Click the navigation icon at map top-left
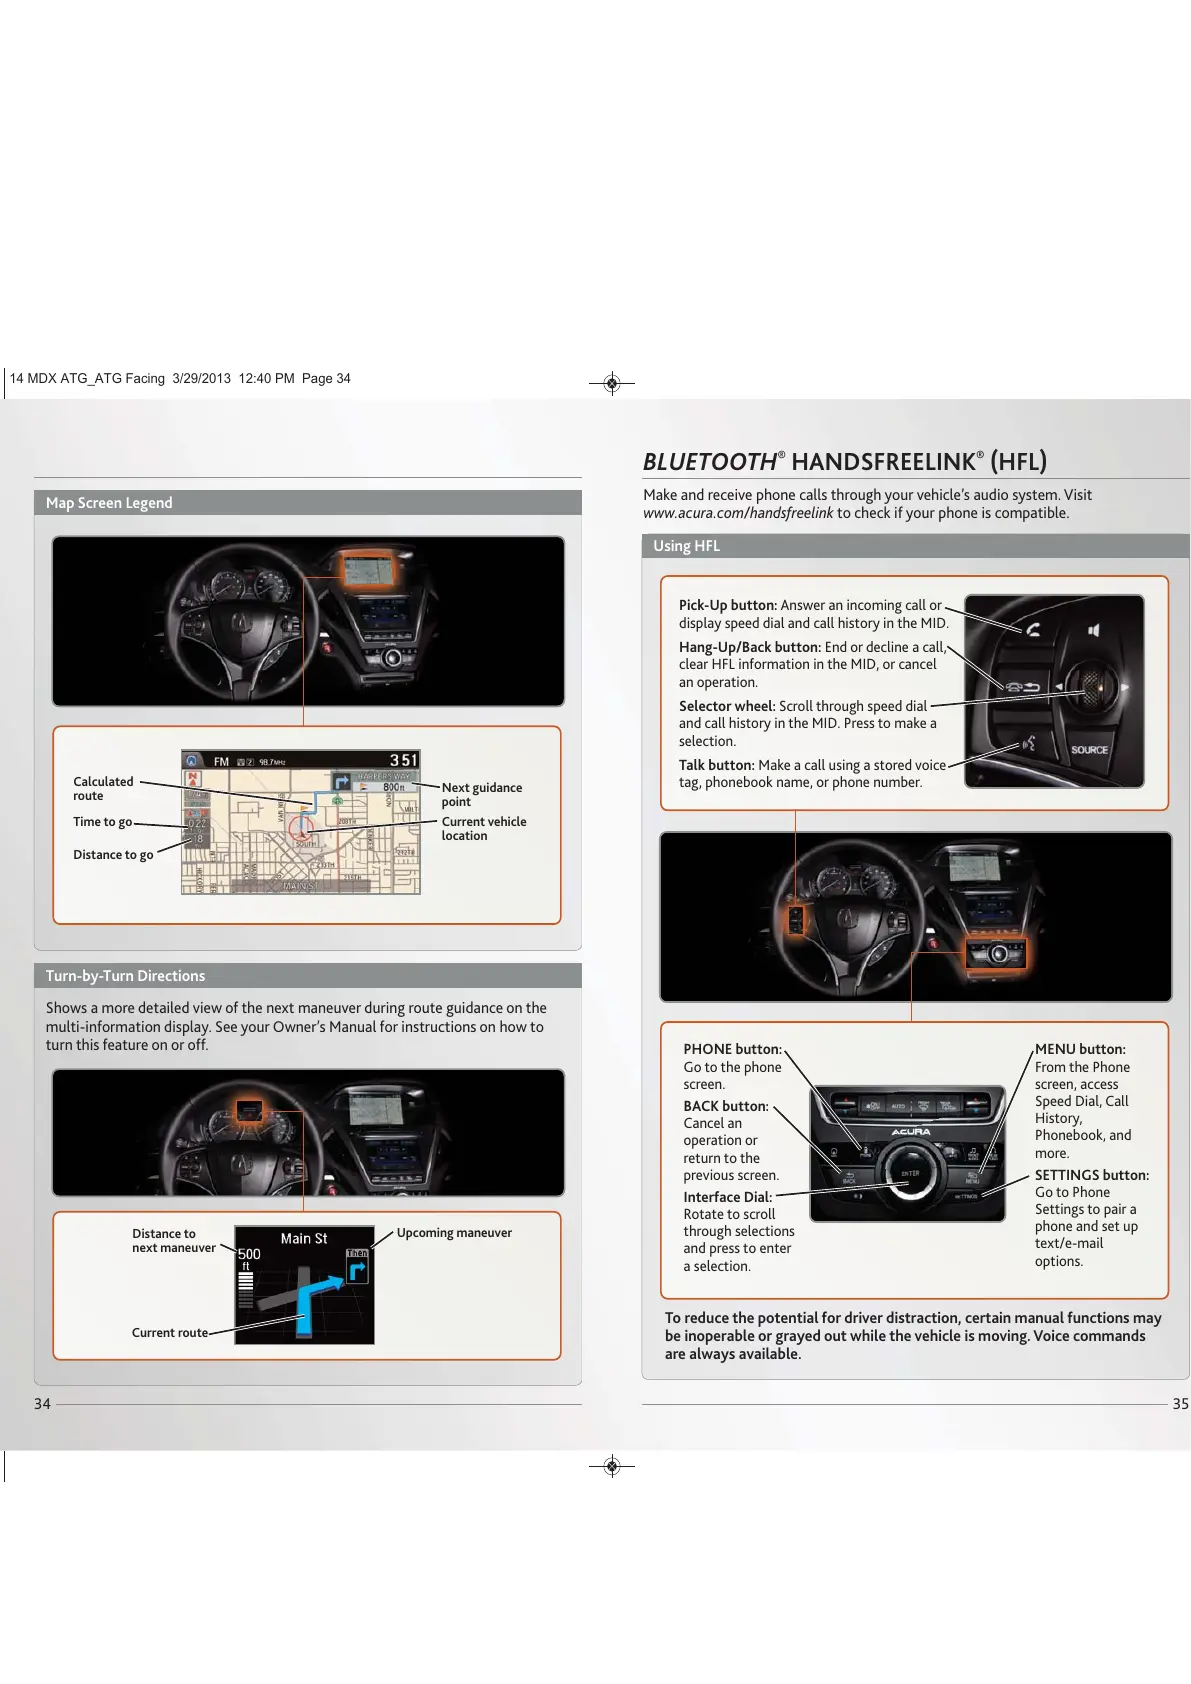 [x=191, y=760]
